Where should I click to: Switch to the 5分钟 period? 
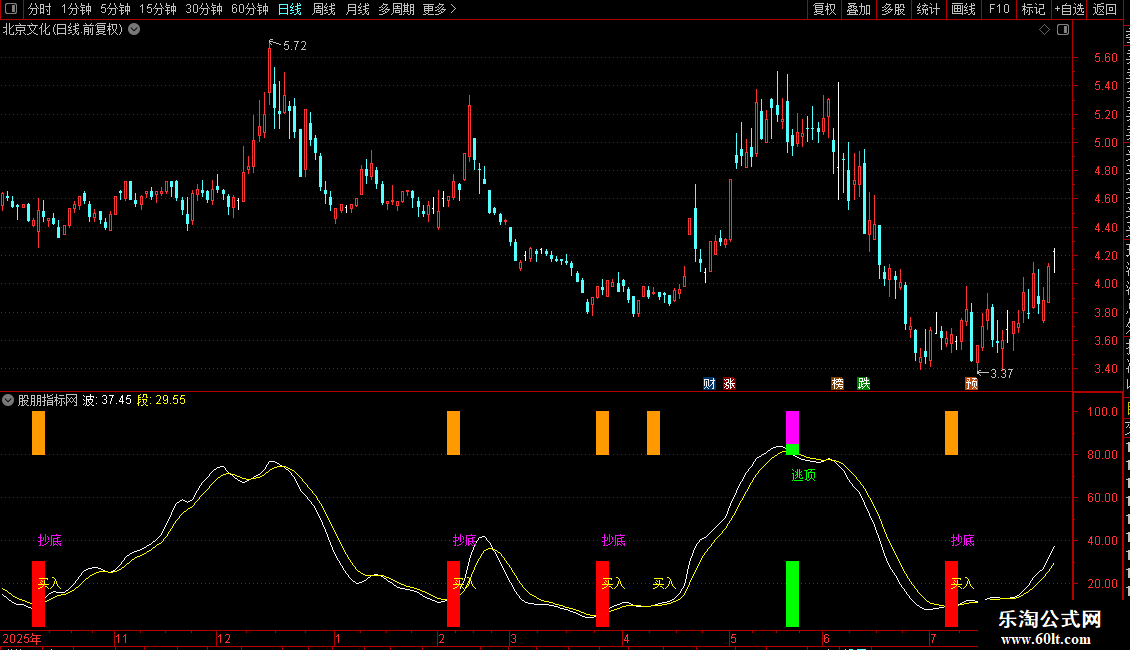[x=115, y=9]
